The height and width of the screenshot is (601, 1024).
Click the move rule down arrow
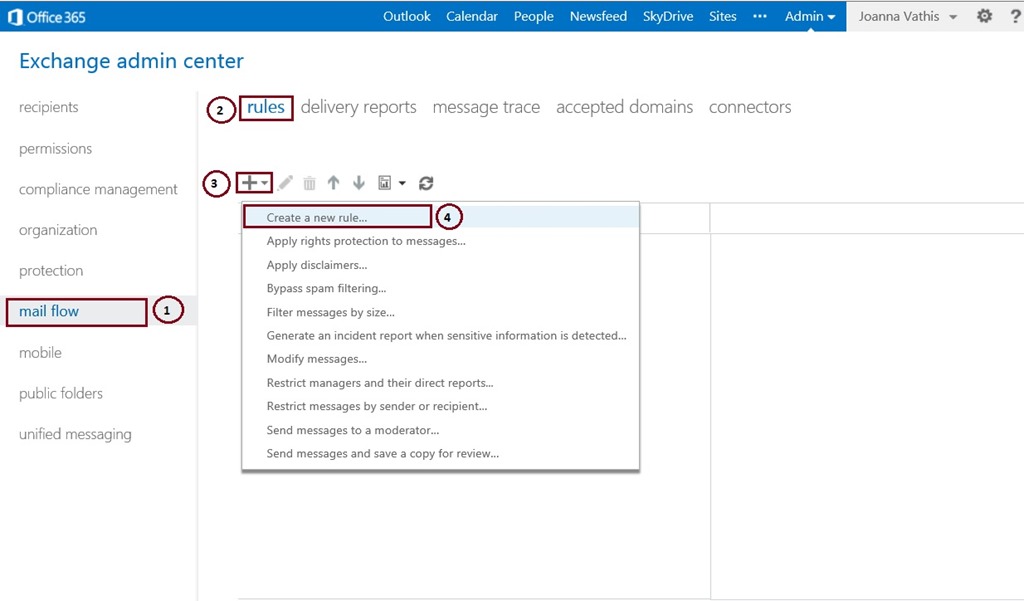coord(359,183)
